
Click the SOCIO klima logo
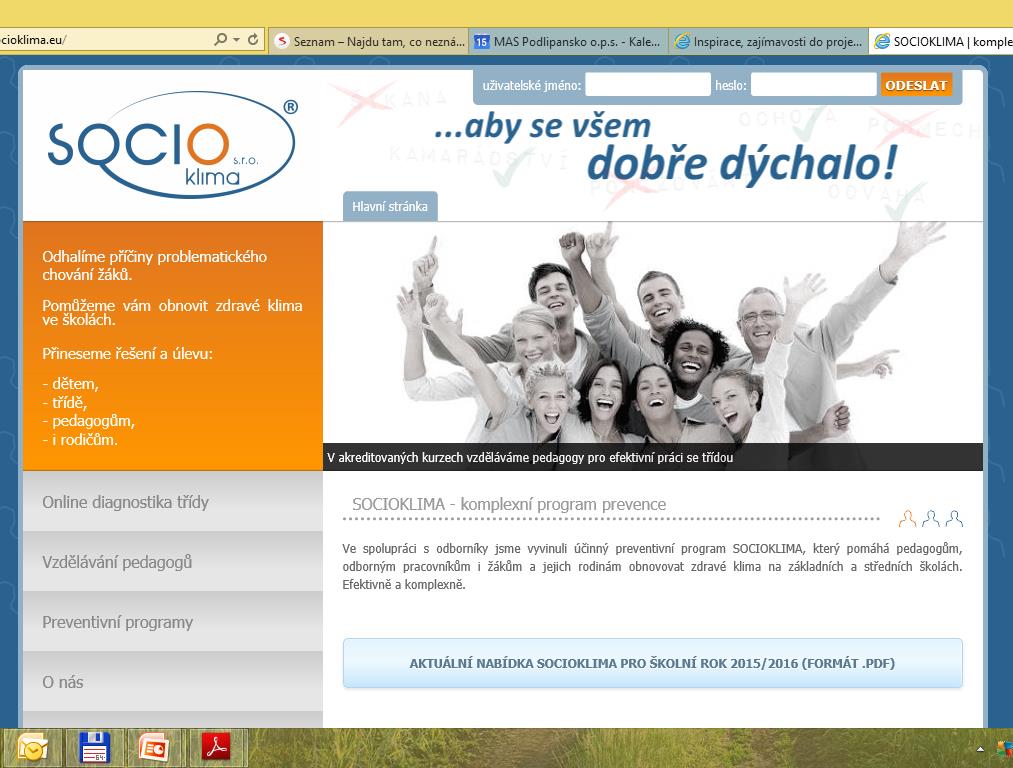click(x=172, y=144)
